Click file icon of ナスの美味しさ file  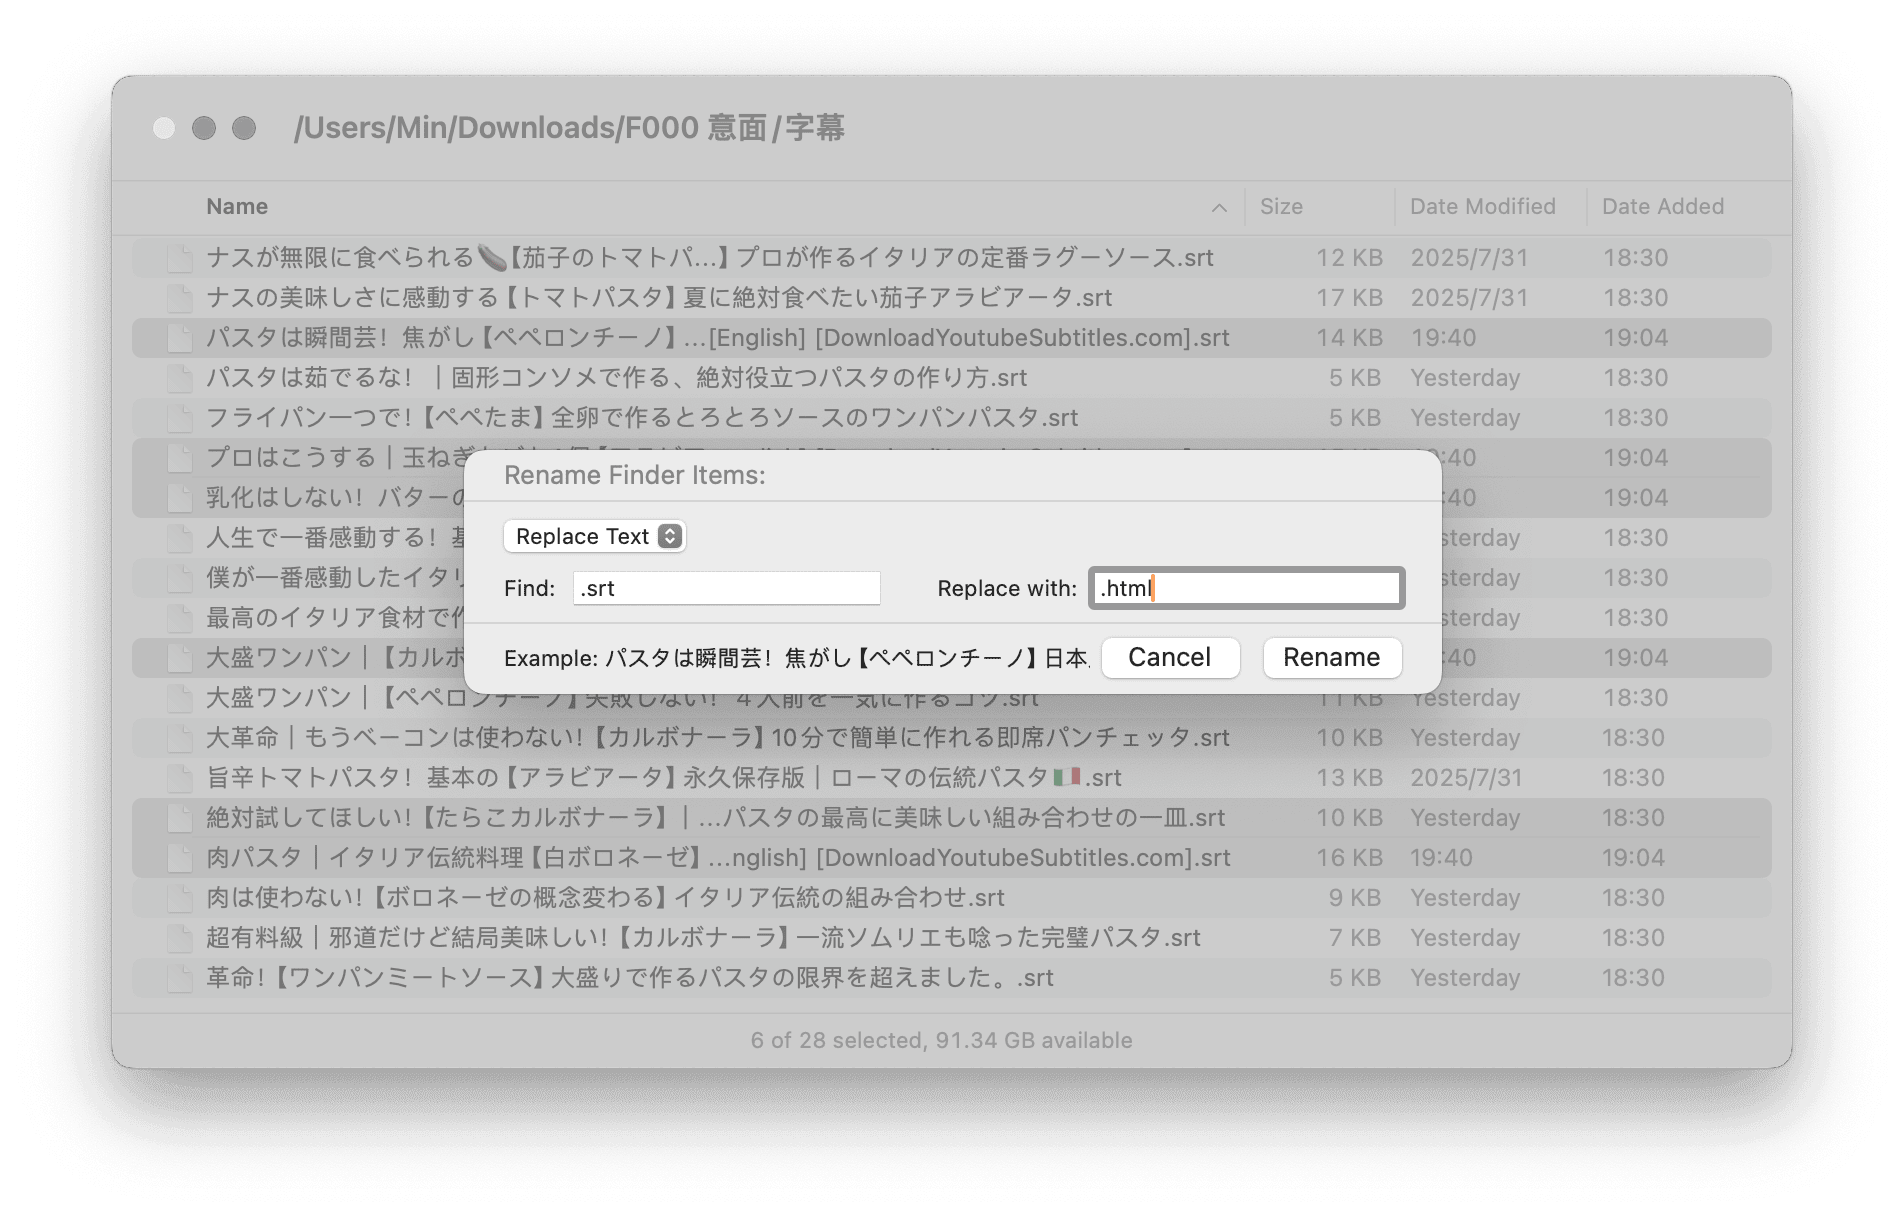click(x=180, y=298)
